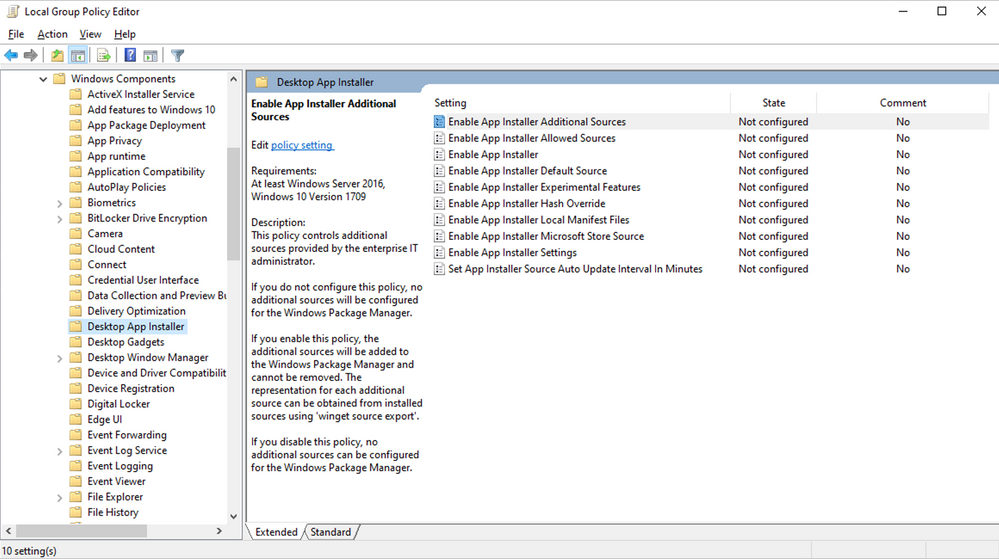The height and width of the screenshot is (559, 999).
Task: Click the Up One Level folder icon
Action: point(57,56)
